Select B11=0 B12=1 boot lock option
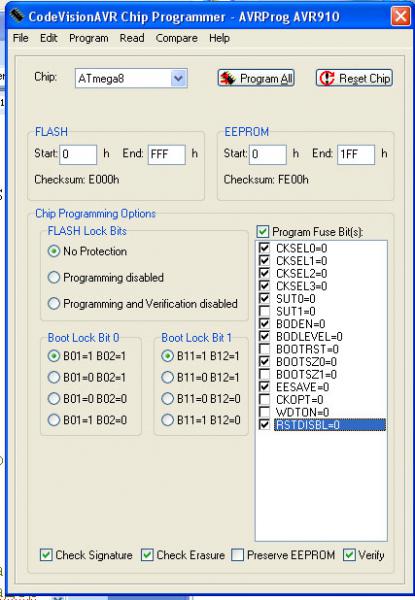Screen dimensions: 415x600 click(x=168, y=377)
